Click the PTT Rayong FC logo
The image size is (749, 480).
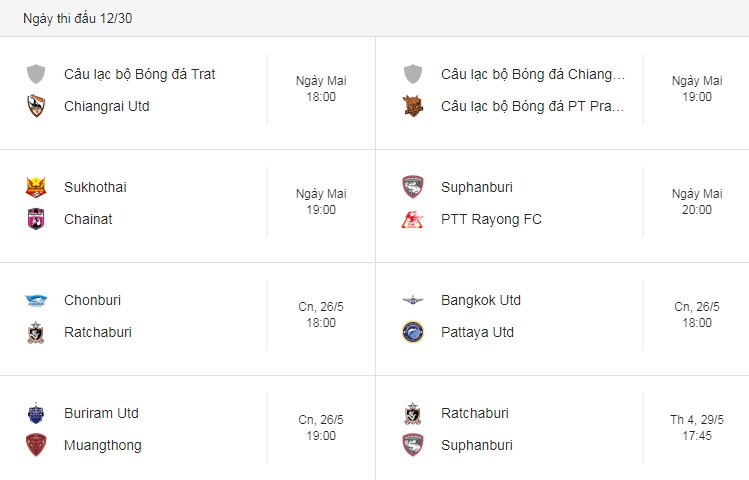tap(412, 219)
